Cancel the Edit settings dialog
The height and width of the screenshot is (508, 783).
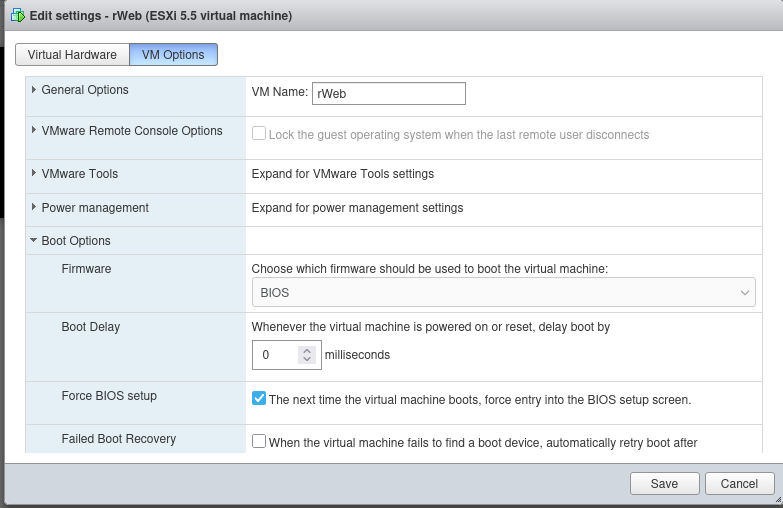tap(740, 484)
